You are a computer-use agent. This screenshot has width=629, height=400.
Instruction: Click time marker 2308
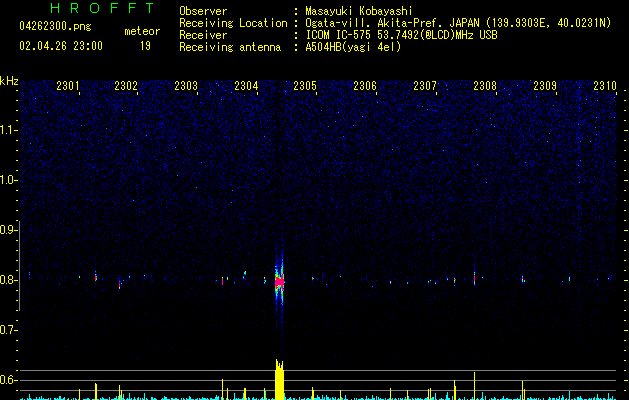tap(485, 86)
